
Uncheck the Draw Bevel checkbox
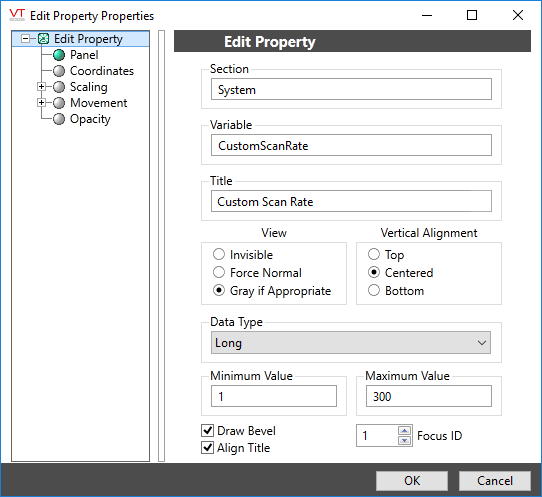click(x=207, y=431)
